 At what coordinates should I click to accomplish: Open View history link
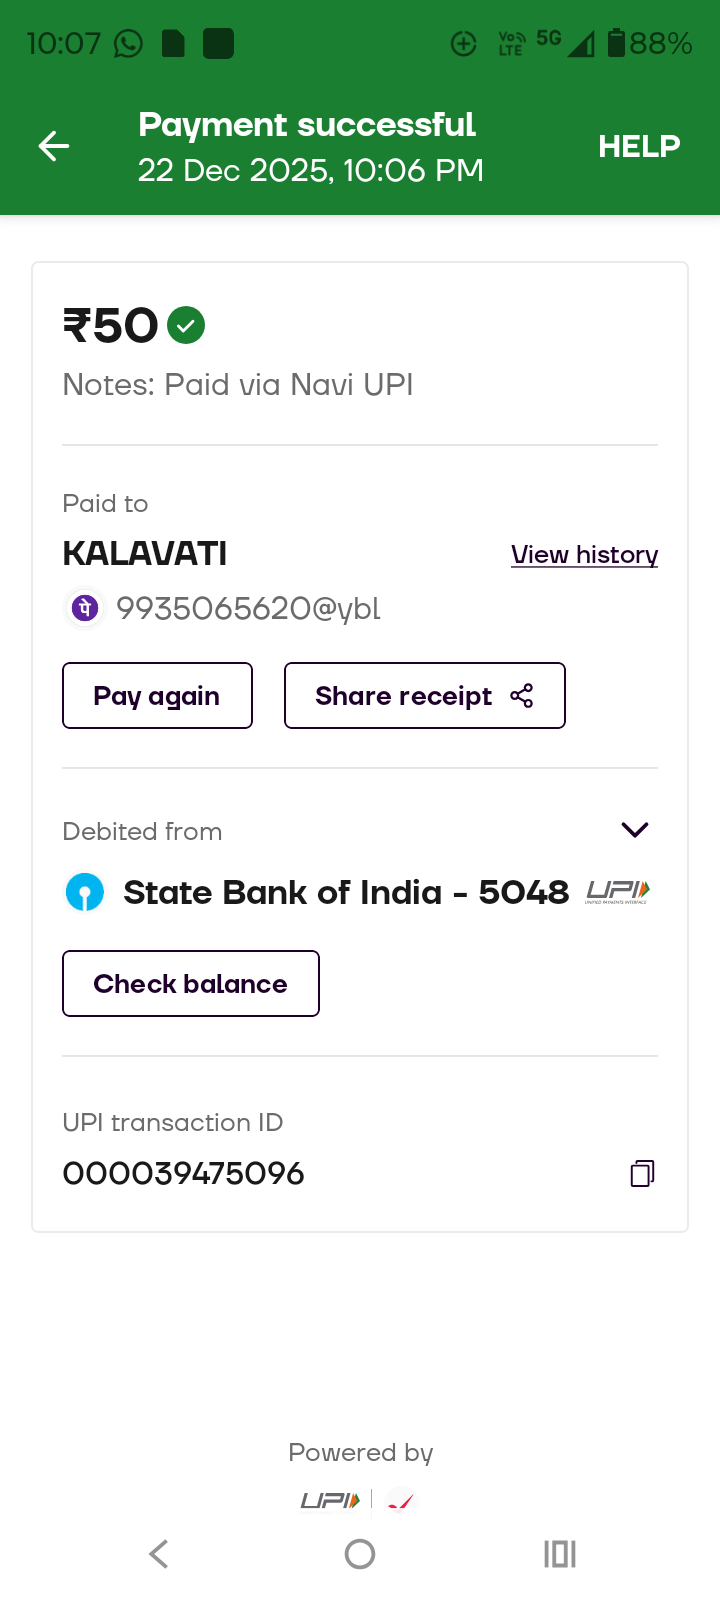584,555
